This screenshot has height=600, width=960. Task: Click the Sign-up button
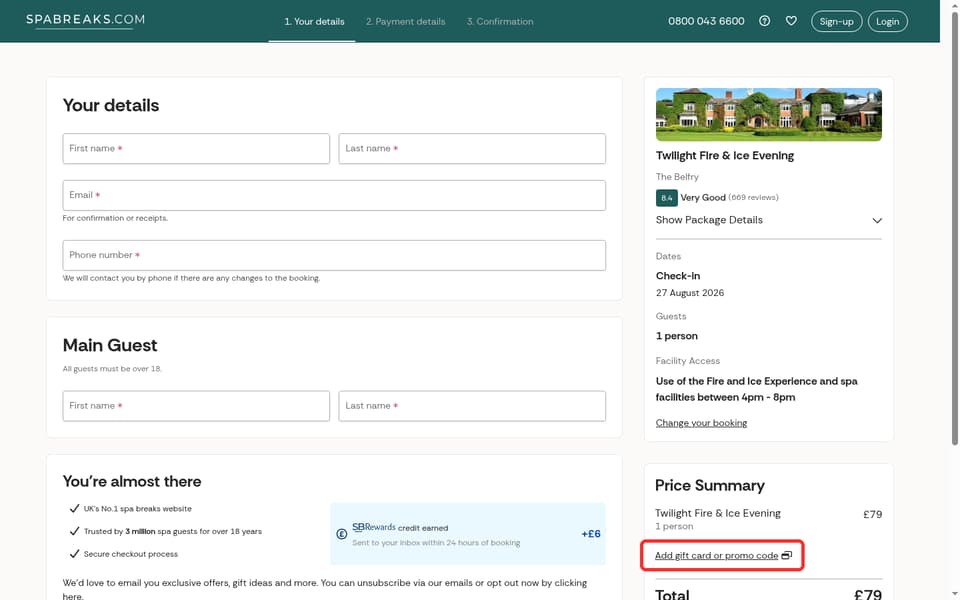(x=836, y=21)
